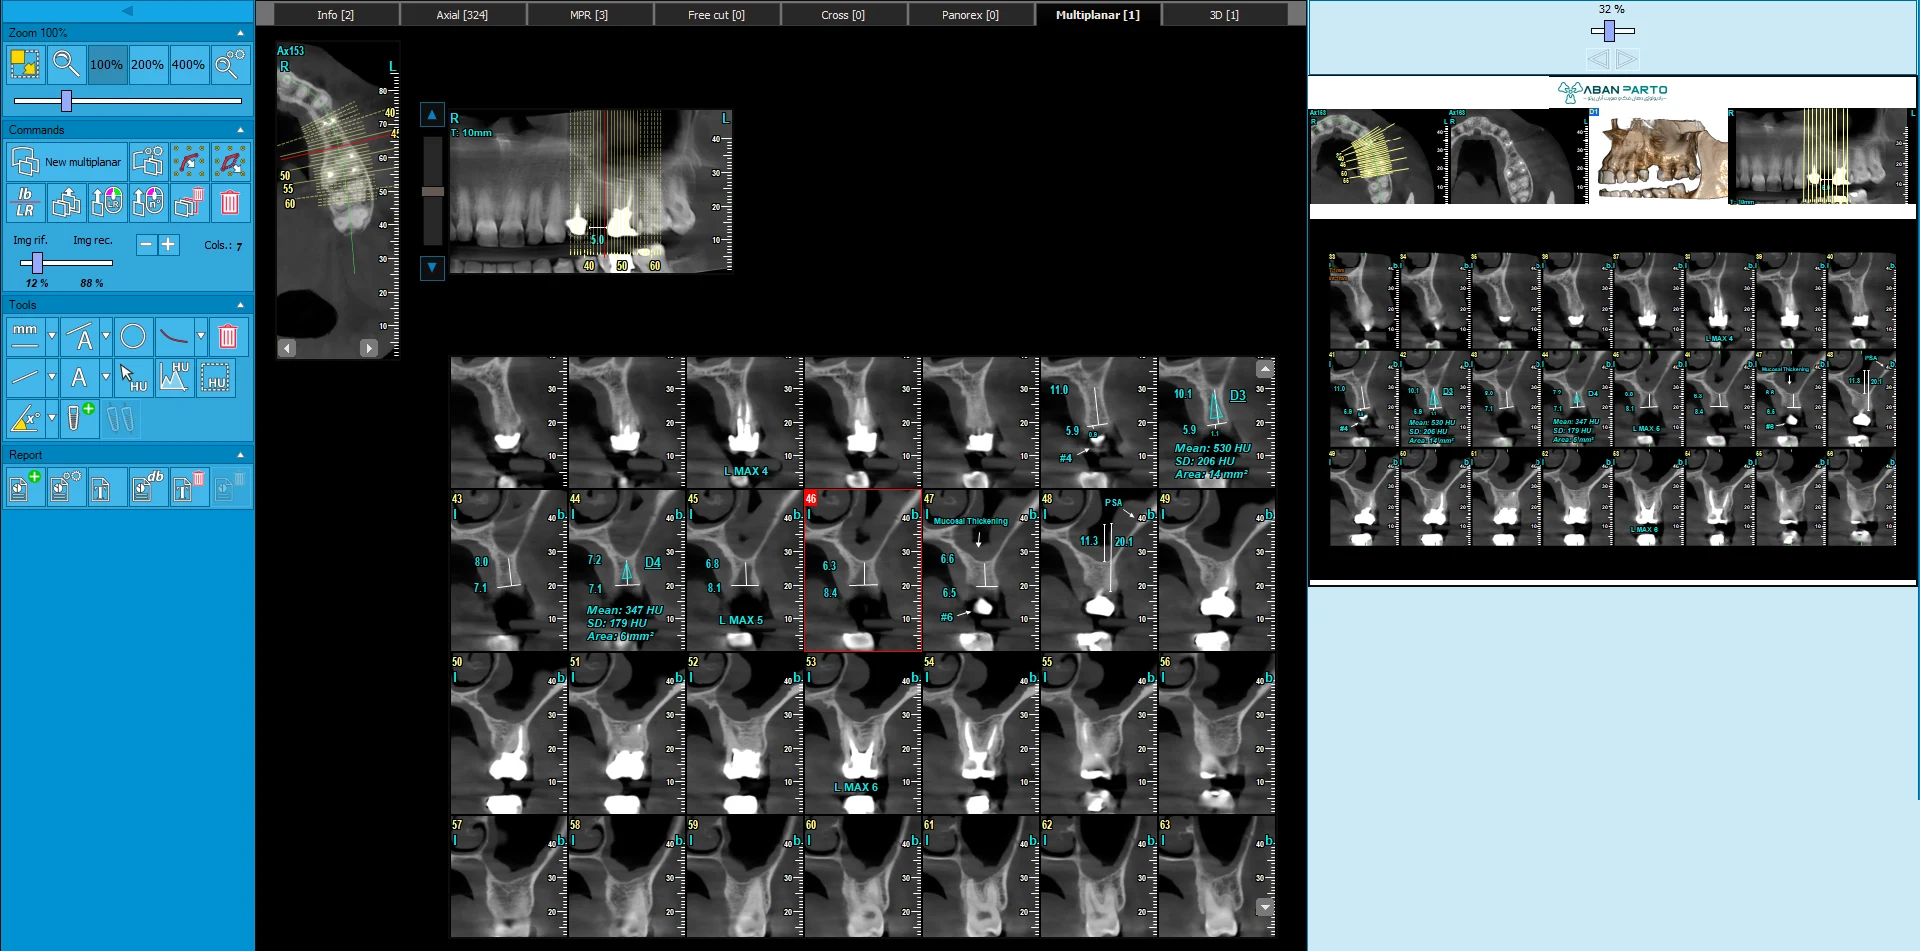Open dropdown next to curve tool
Viewport: 1920px width, 951px height.
click(201, 337)
